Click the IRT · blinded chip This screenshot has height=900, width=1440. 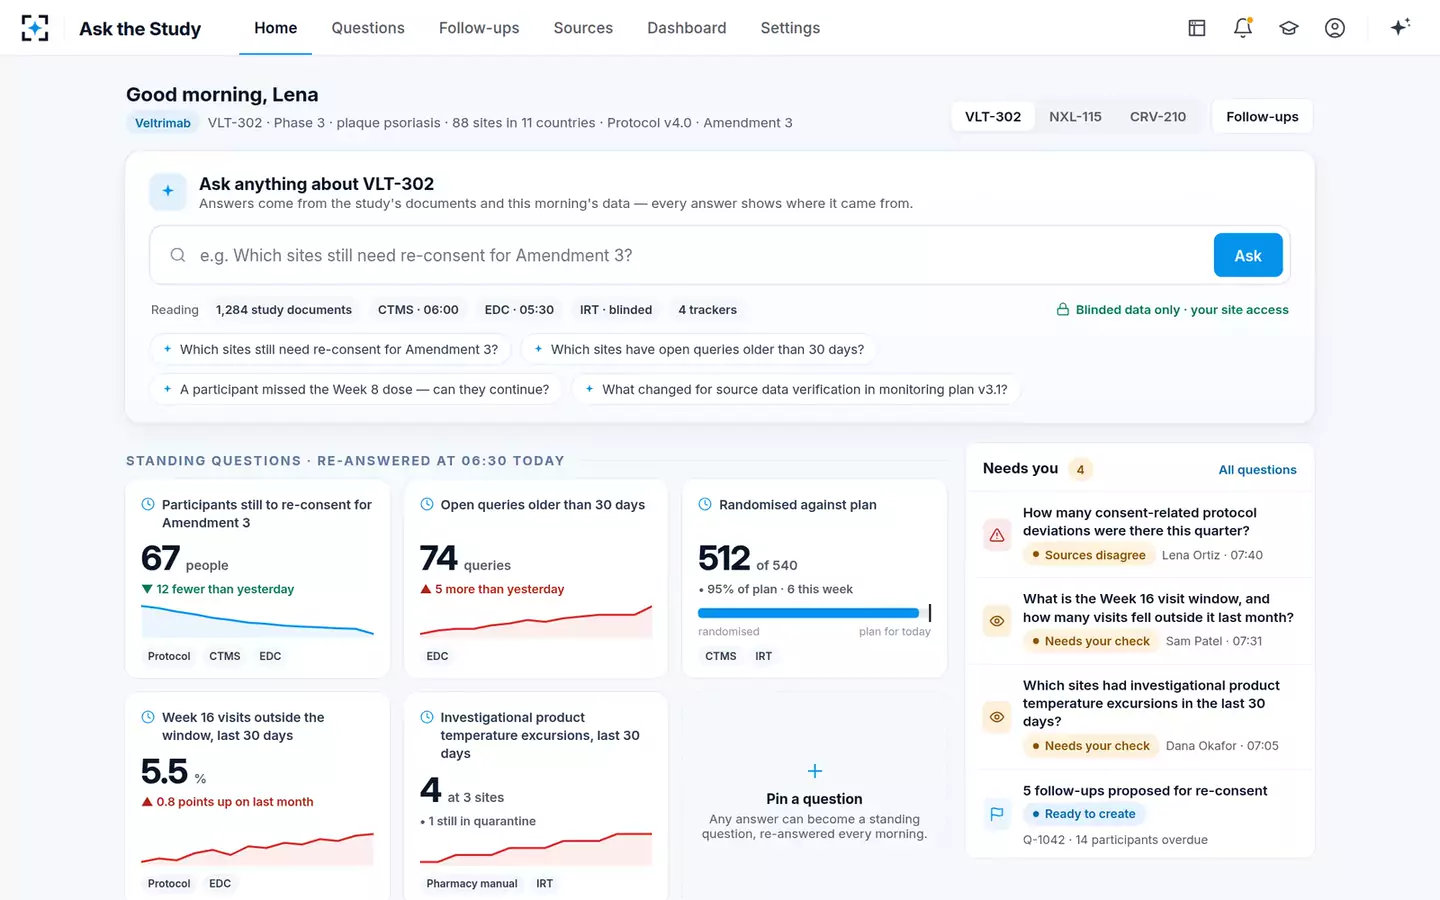click(616, 310)
